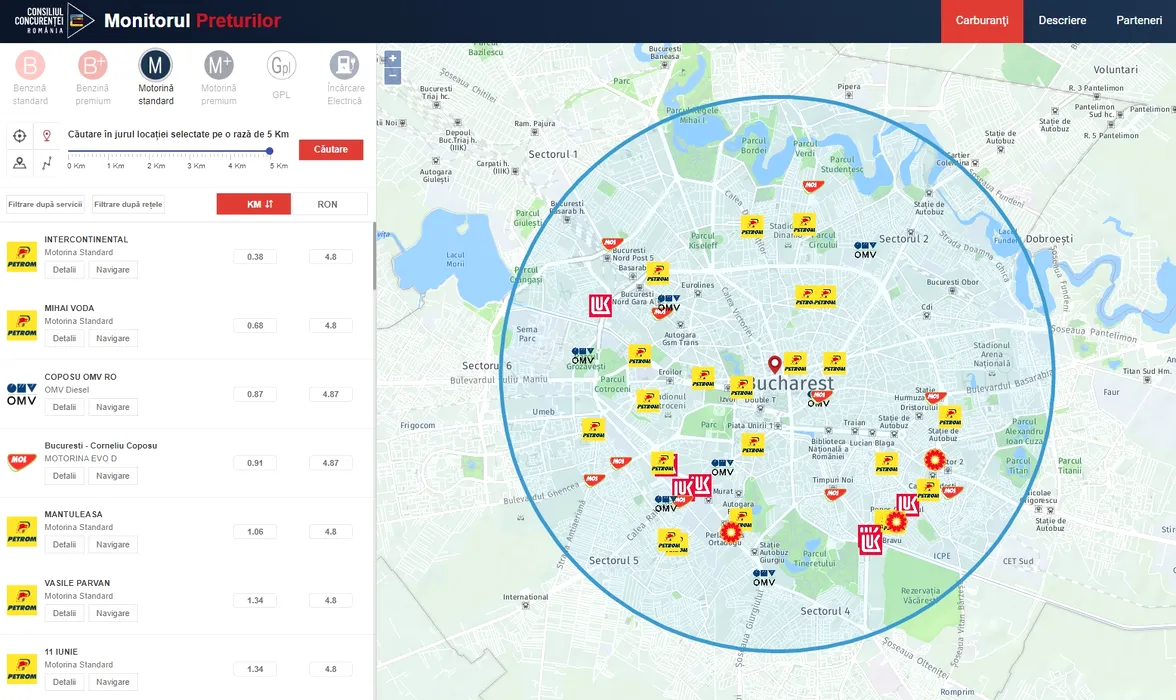Click the route search icon
The image size is (1176, 700).
pyautogui.click(x=46, y=163)
